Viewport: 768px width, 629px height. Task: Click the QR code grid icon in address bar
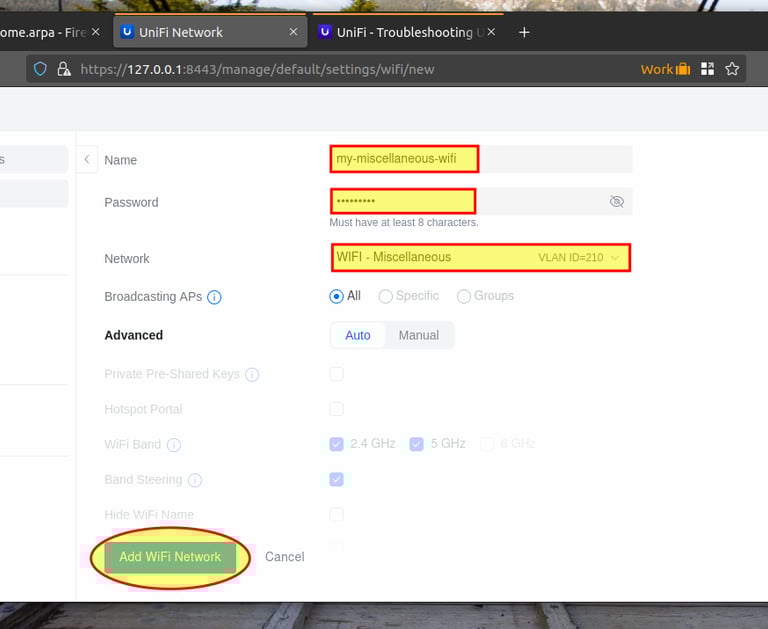click(707, 69)
